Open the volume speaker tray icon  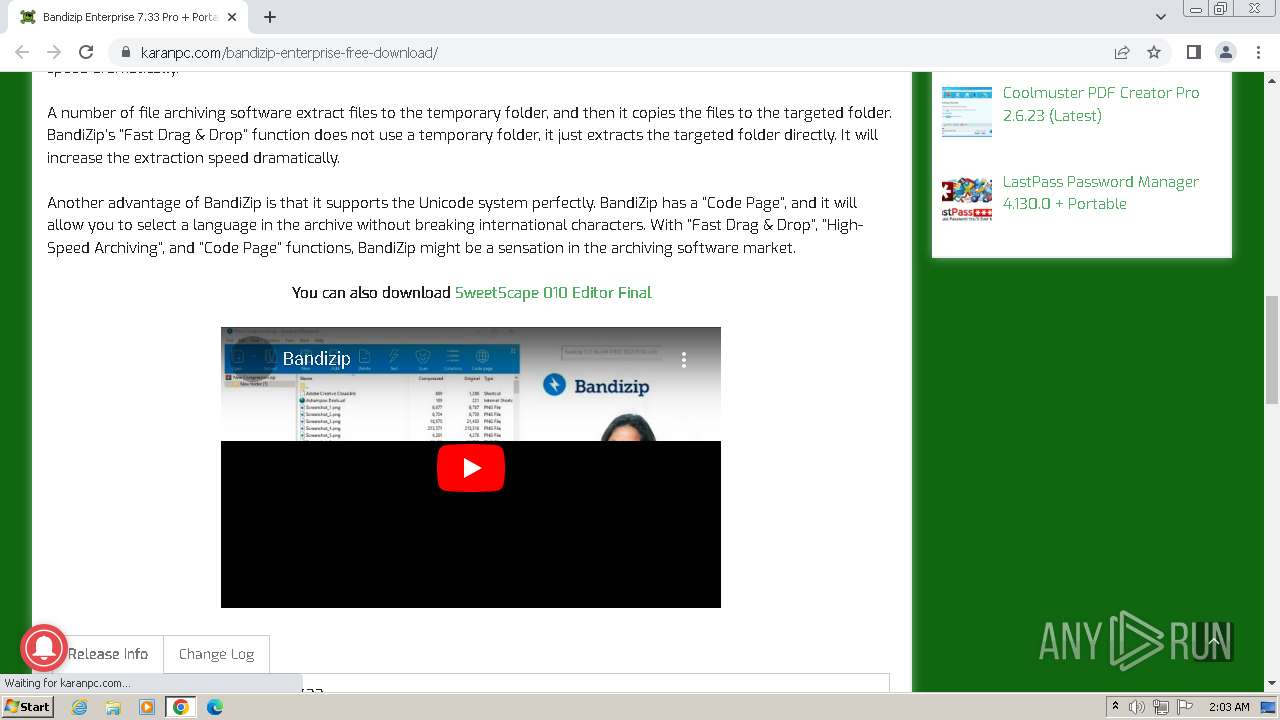point(1137,707)
